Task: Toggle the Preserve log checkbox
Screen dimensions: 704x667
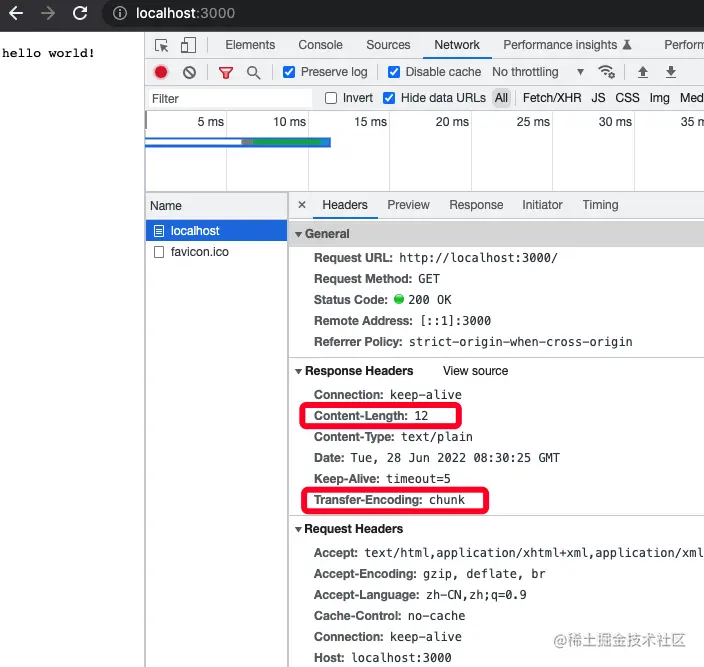Action: coord(289,72)
